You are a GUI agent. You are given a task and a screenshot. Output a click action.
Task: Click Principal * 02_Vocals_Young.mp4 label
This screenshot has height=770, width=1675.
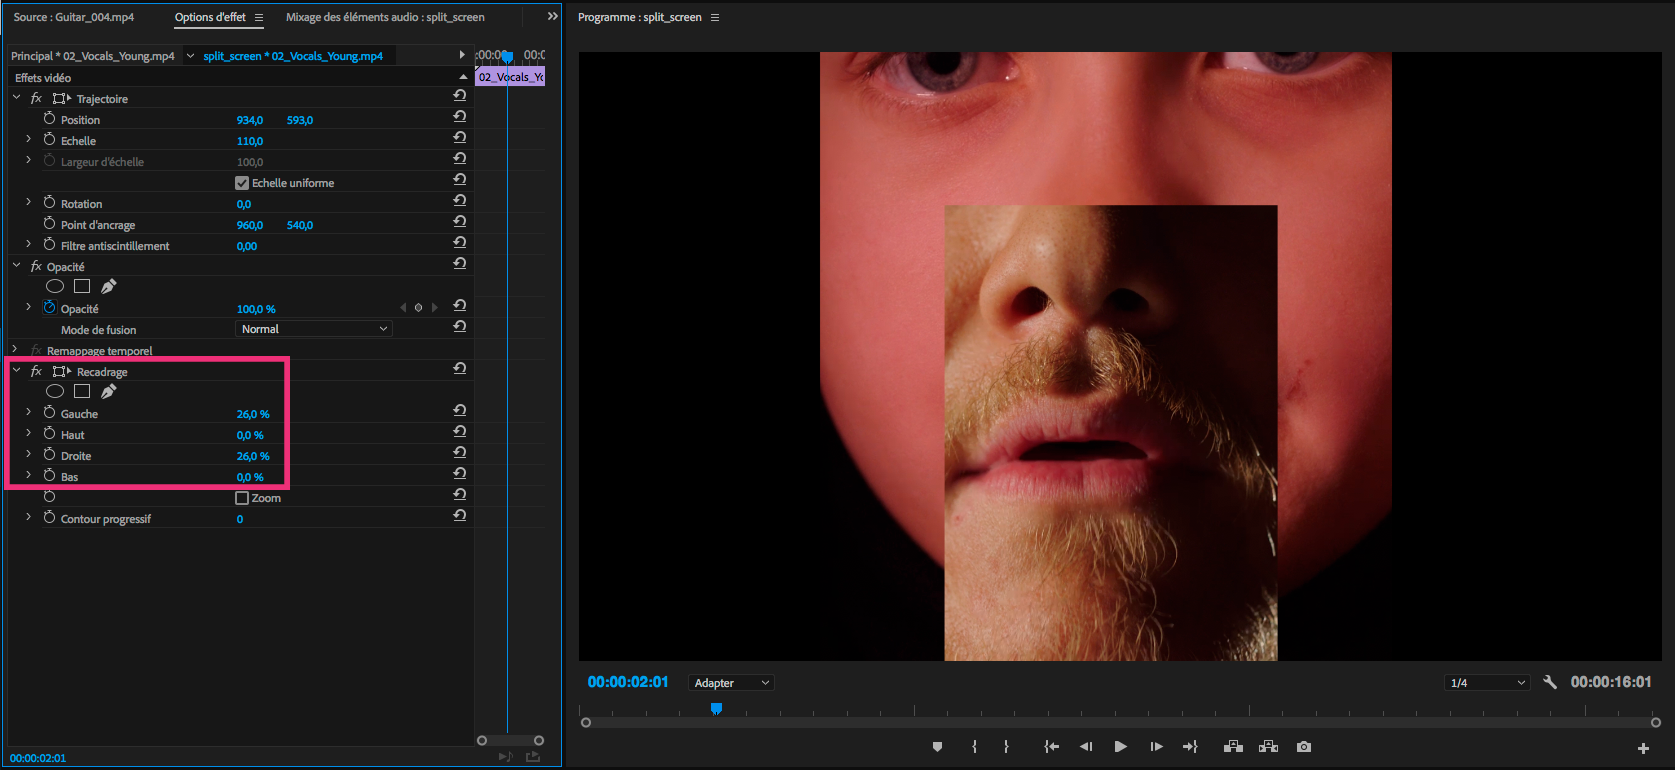click(93, 56)
